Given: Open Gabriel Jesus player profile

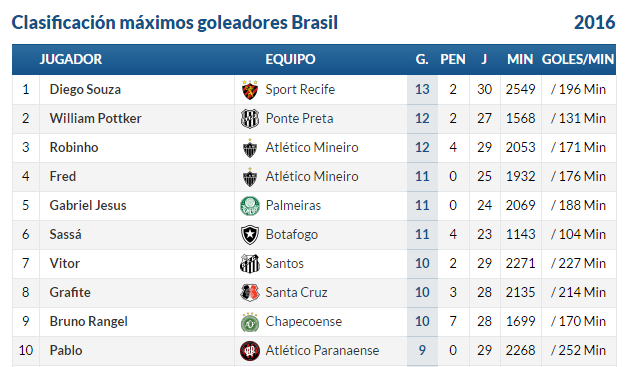Looking at the screenshot, I should (88, 206).
